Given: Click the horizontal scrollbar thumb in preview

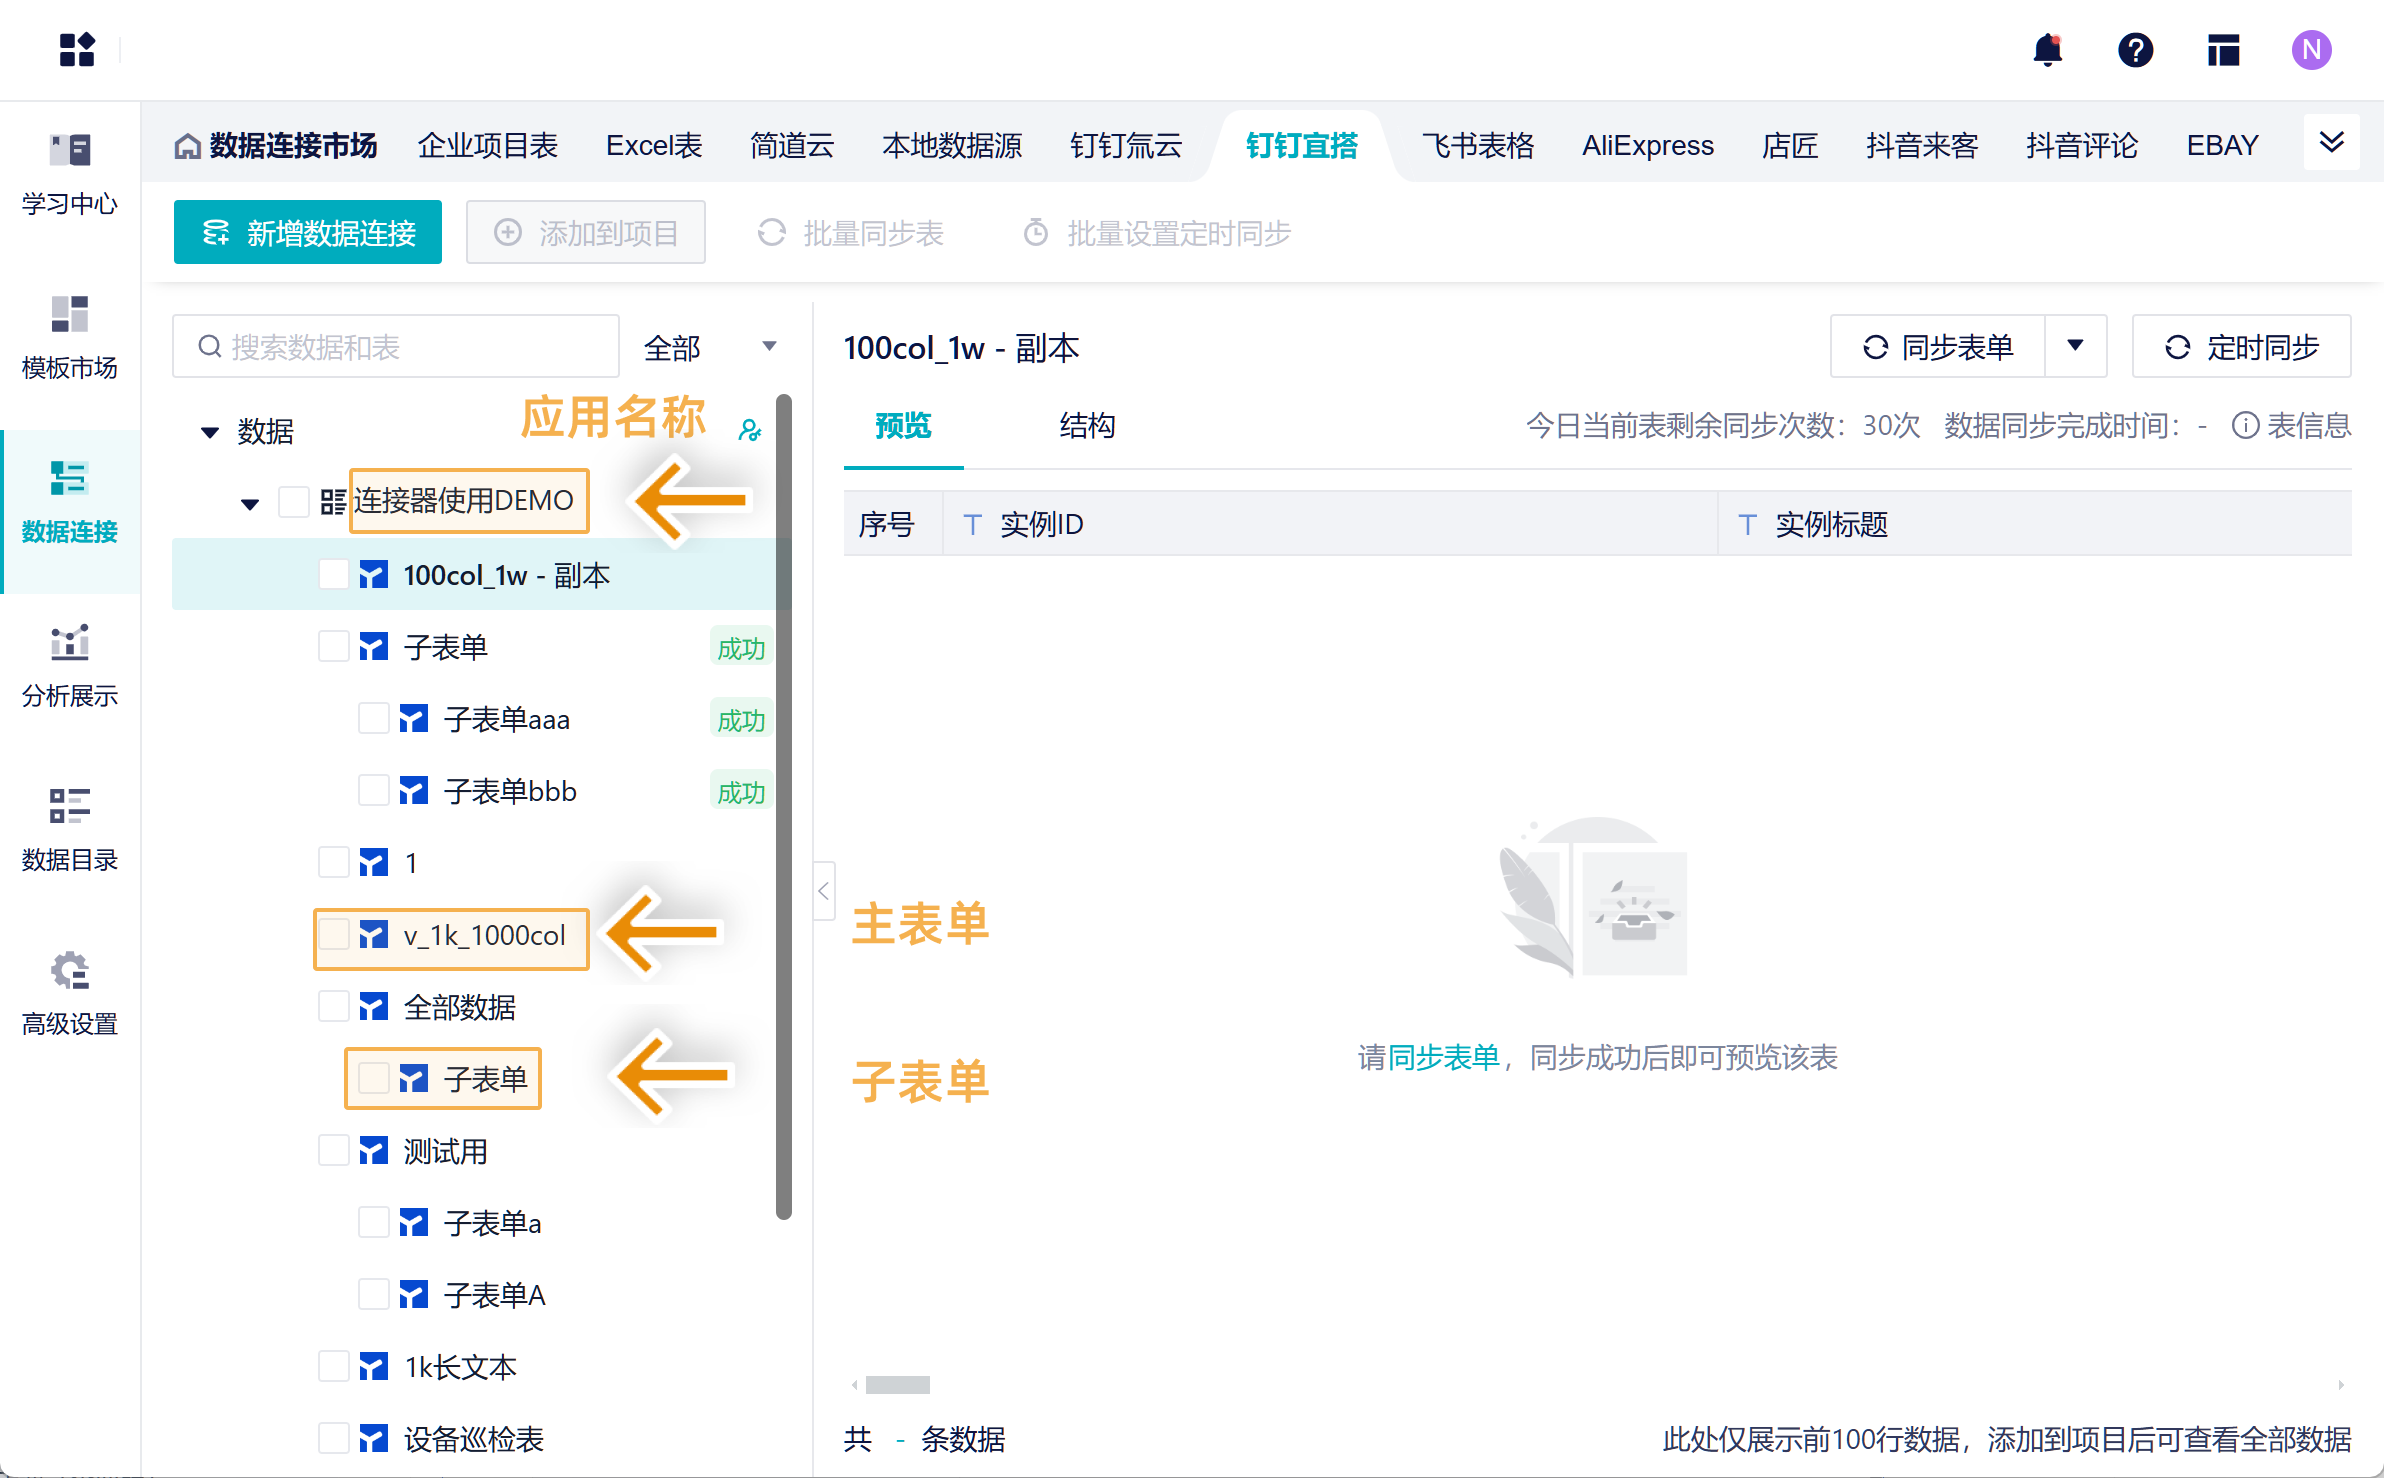Looking at the screenshot, I should tap(897, 1385).
